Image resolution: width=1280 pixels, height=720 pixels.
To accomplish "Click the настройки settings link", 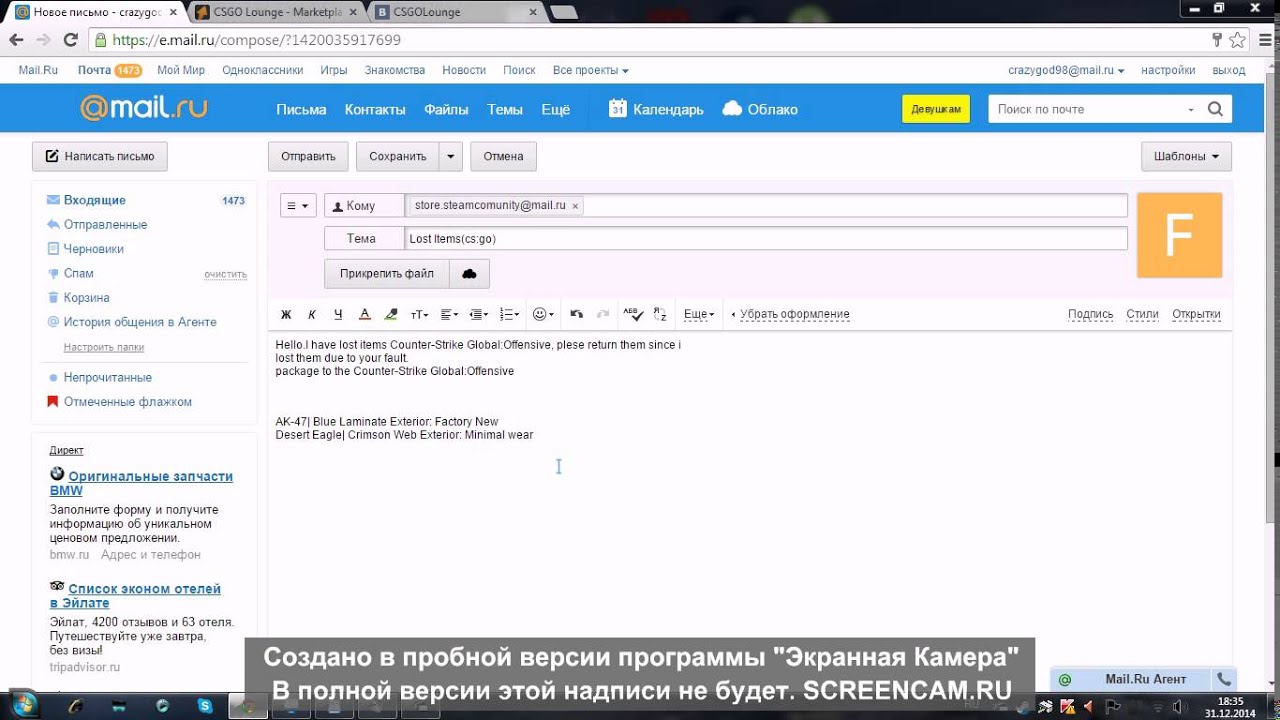I will (x=1168, y=70).
